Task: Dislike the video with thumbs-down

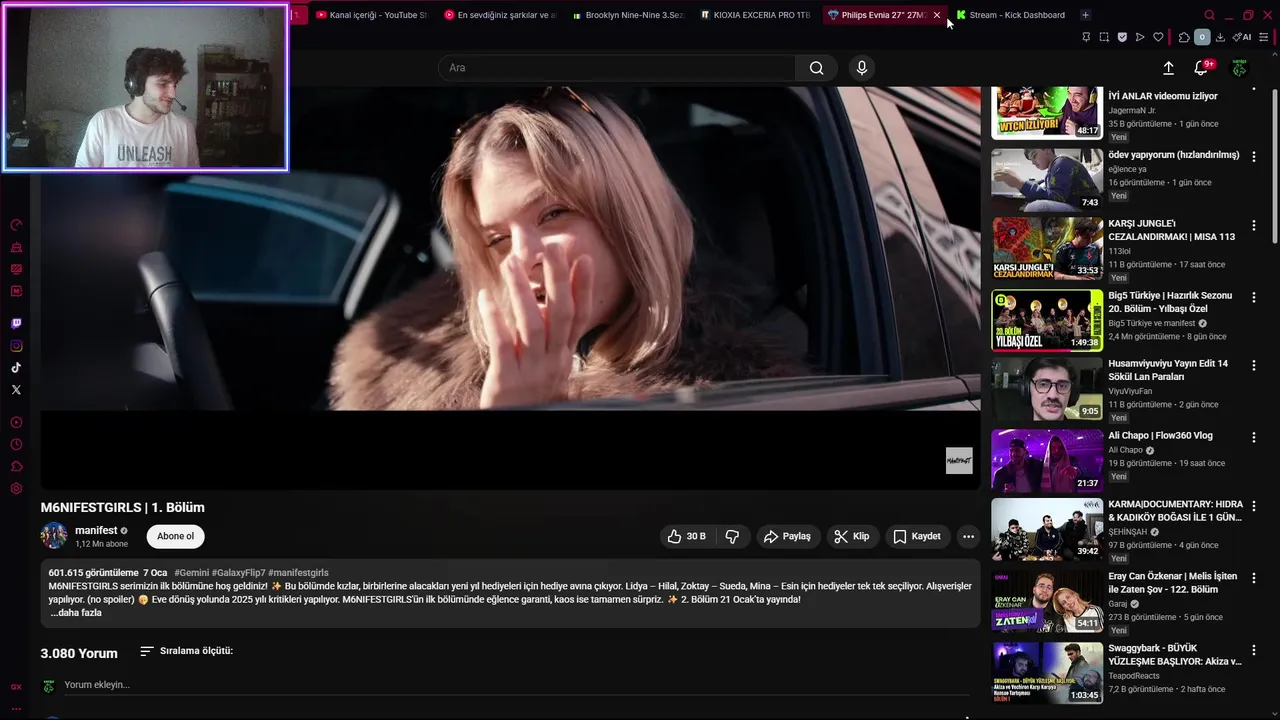Action: (732, 537)
